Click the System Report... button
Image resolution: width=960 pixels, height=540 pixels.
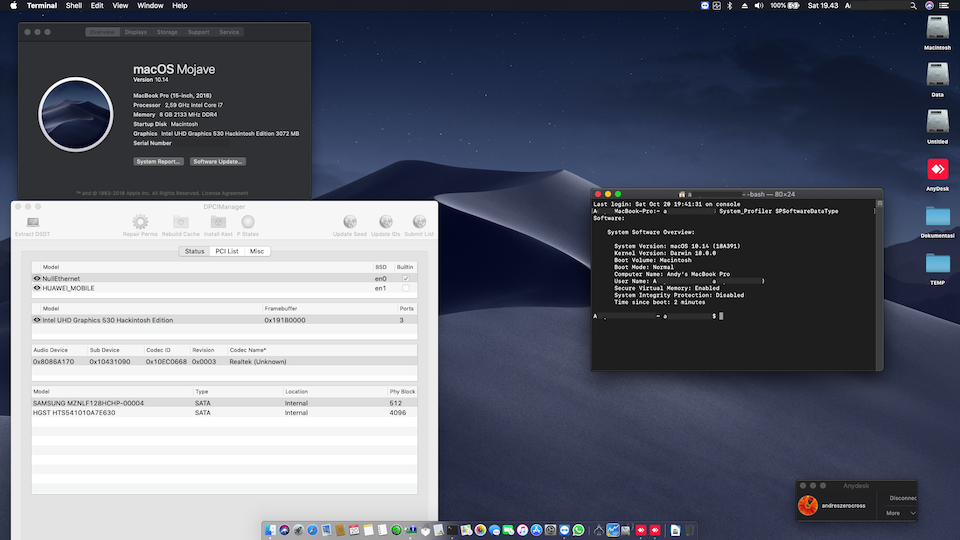coord(159,161)
